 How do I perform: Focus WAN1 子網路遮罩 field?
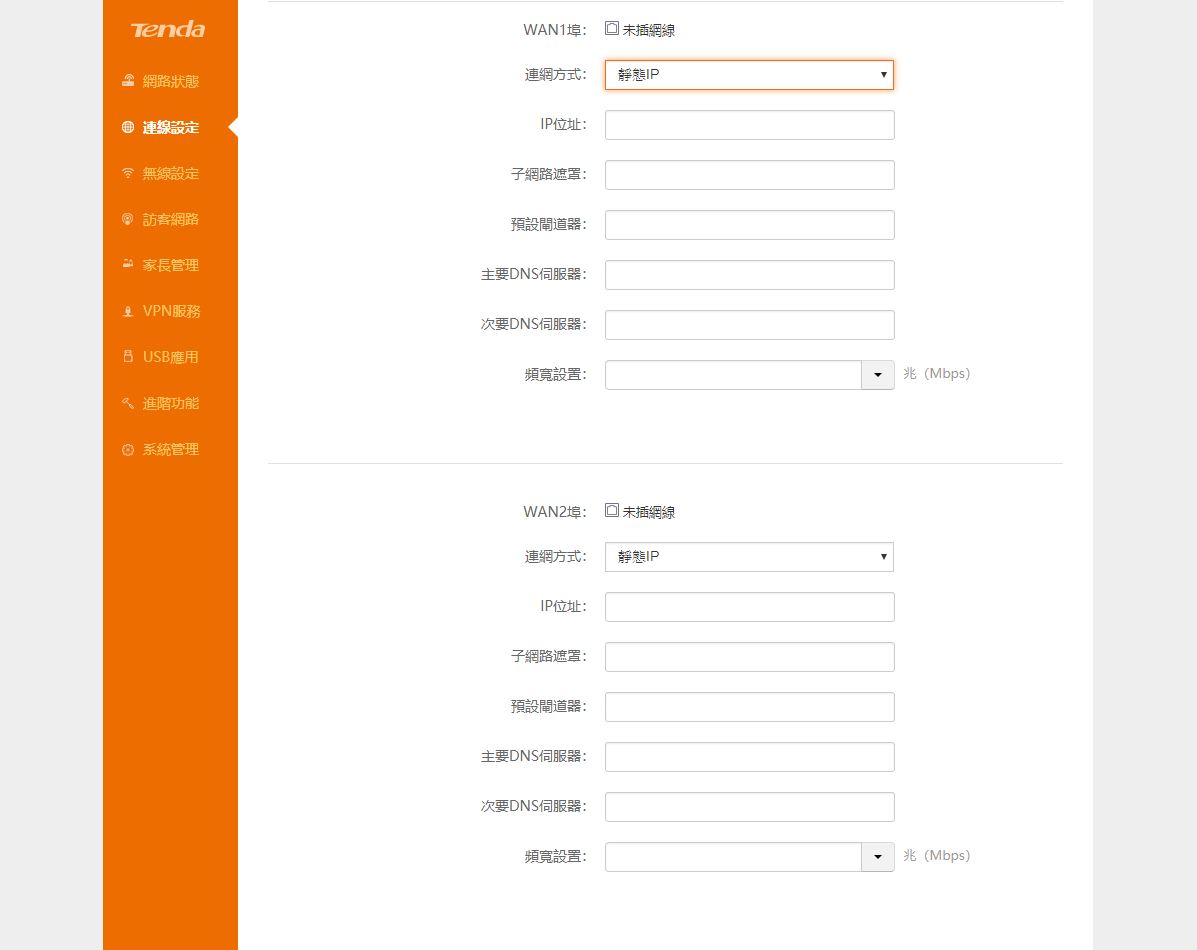(750, 175)
